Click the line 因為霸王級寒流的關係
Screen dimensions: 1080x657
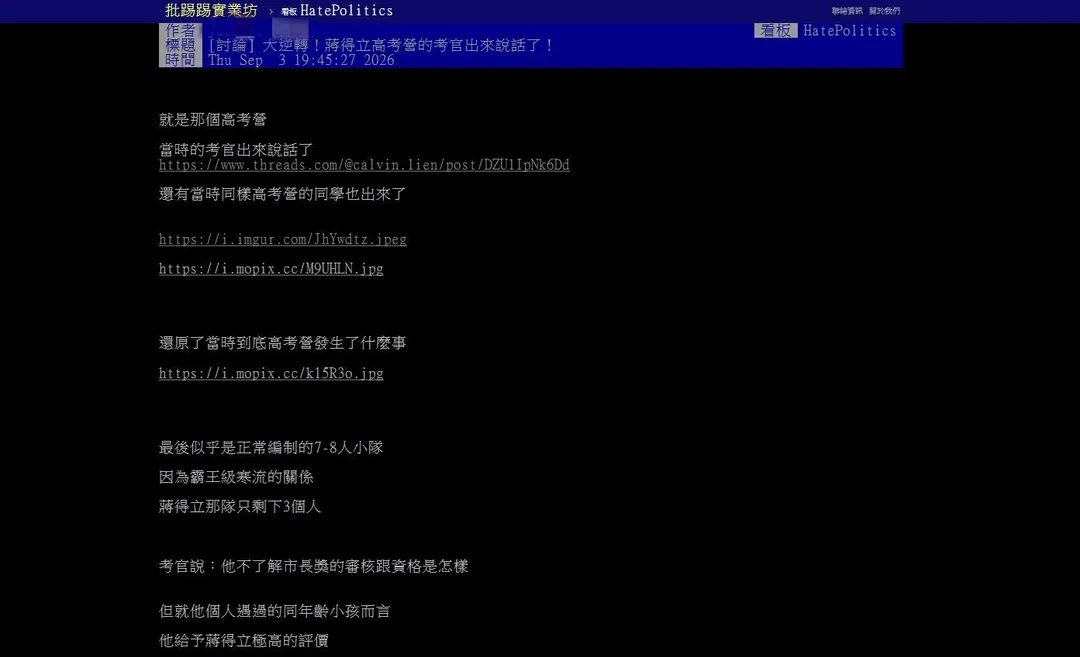(x=236, y=477)
